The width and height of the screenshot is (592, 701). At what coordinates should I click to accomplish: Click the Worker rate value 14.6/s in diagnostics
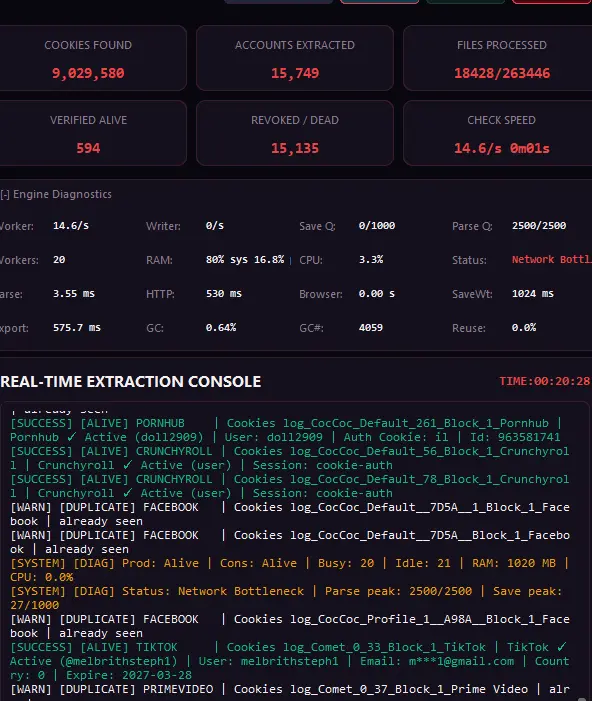pyautogui.click(x=71, y=226)
